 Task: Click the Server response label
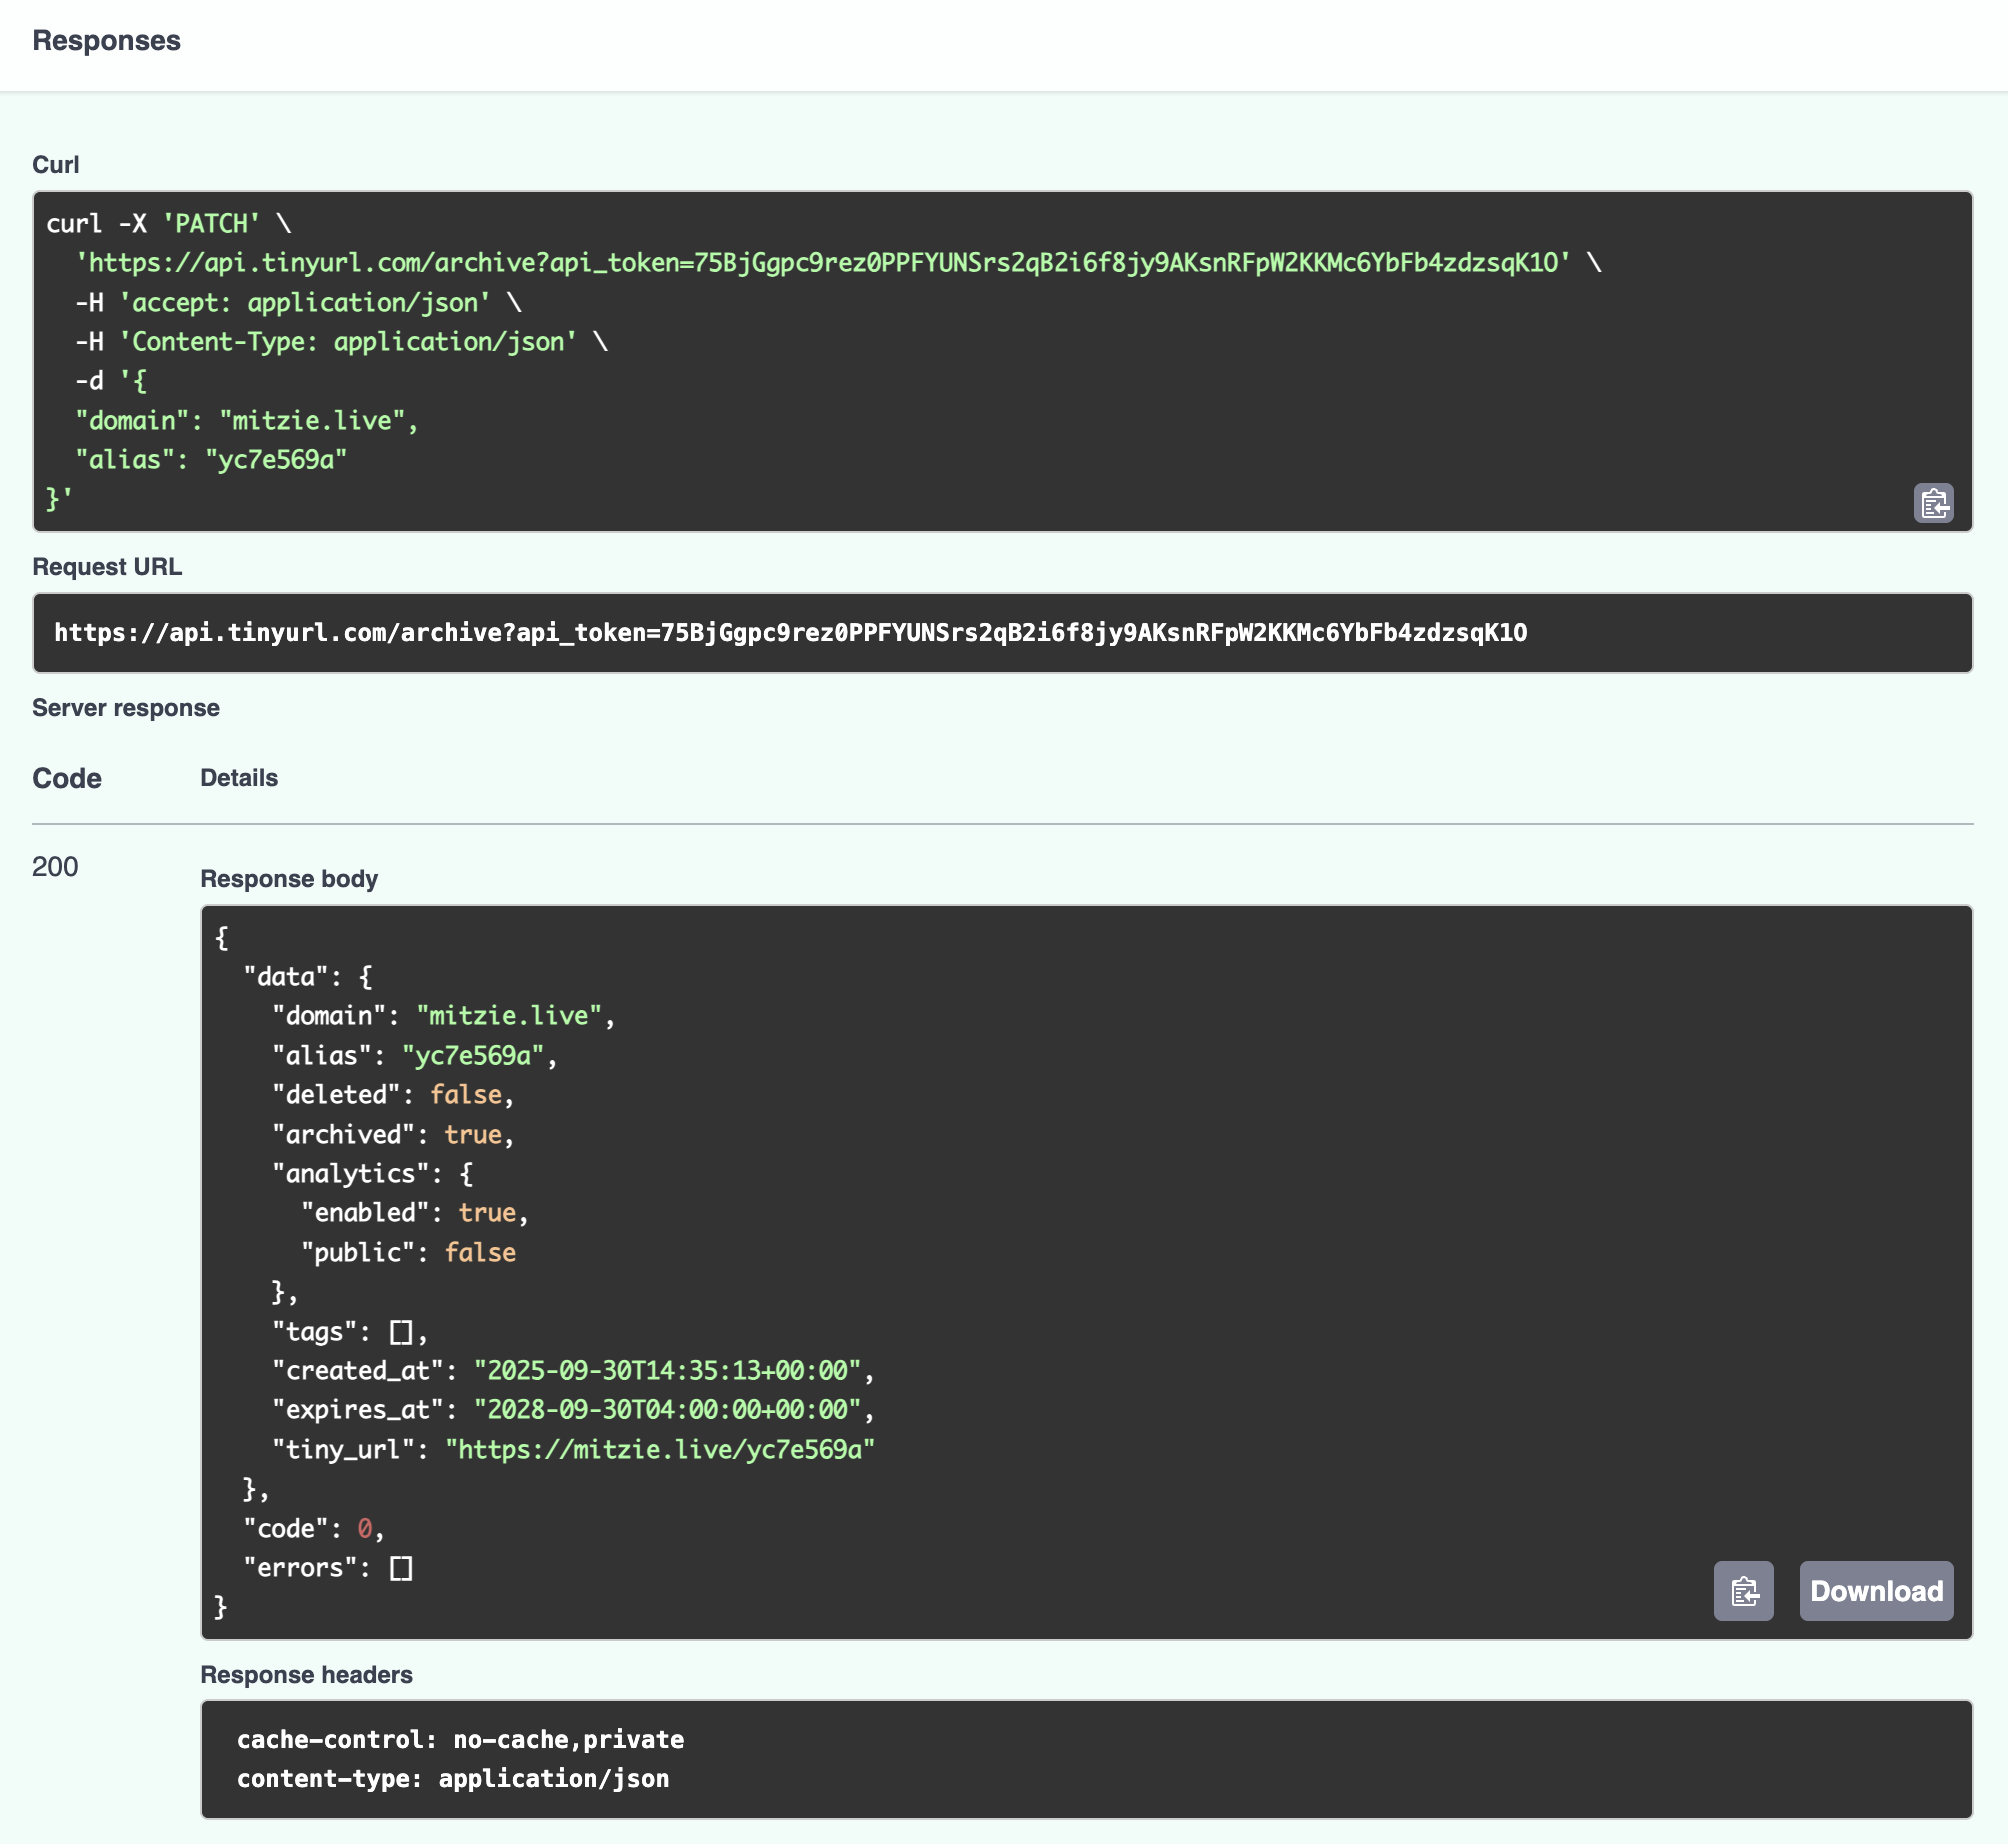[125, 708]
